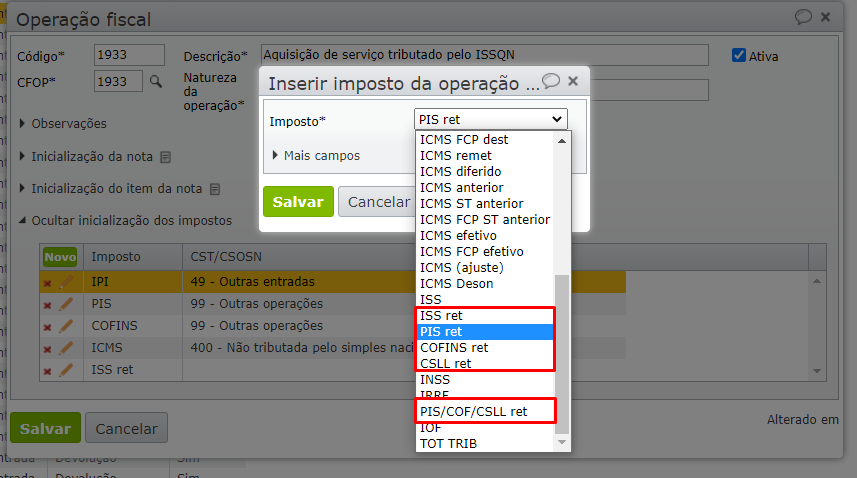Select highlighted PIS ret option

click(485, 332)
